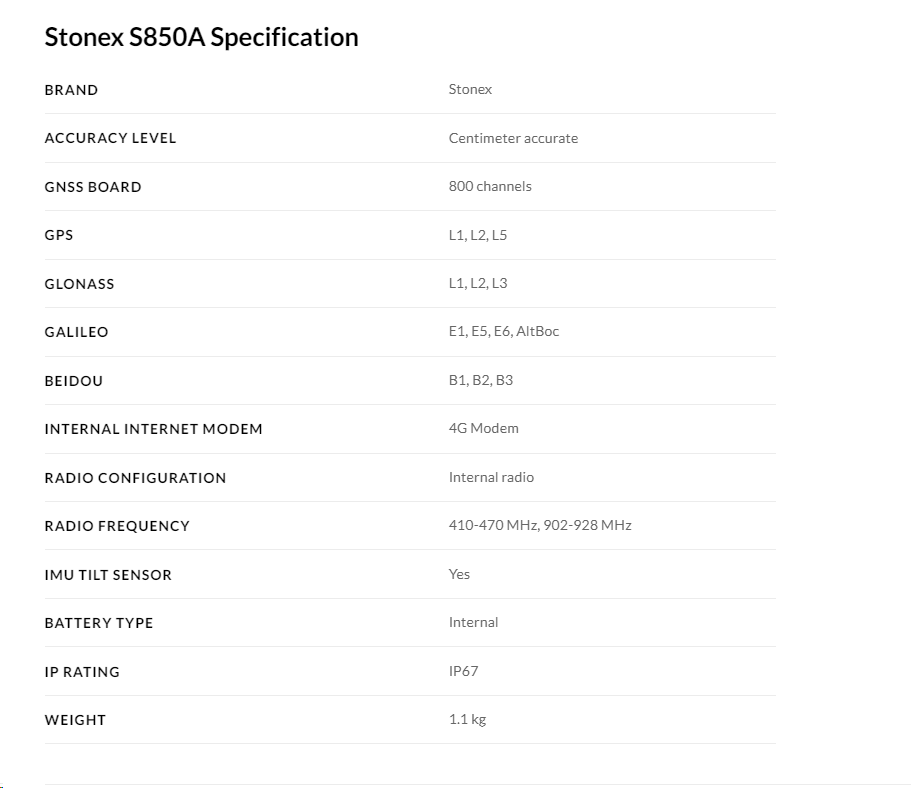Click the ACCURACY LEVEL label

pos(110,138)
